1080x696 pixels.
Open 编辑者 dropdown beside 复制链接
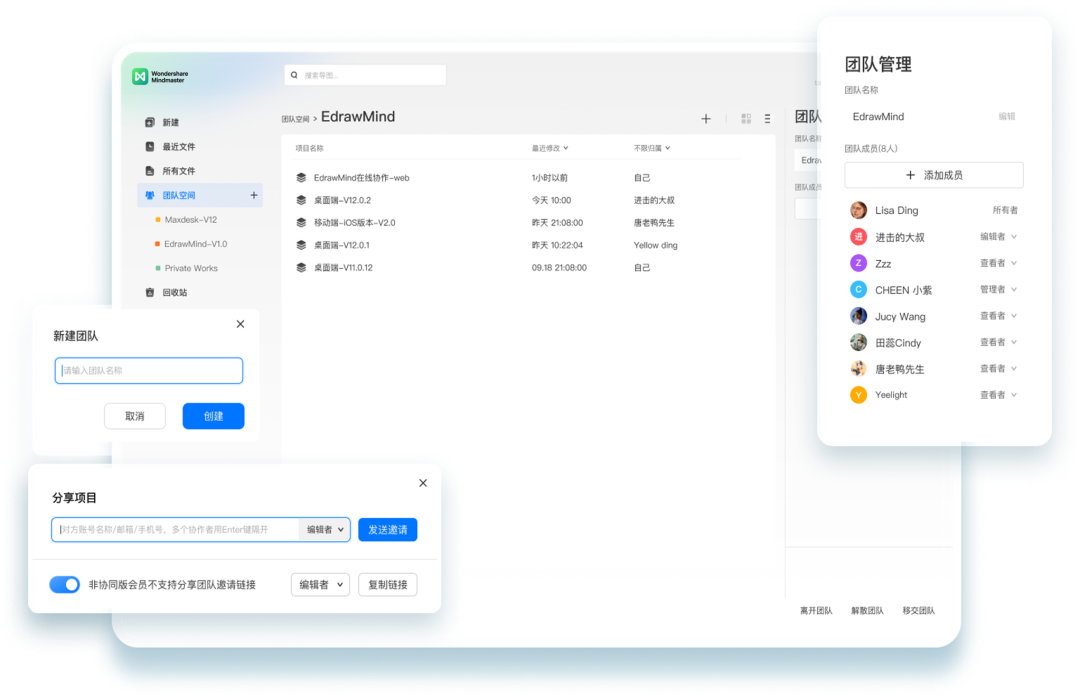tap(320, 585)
